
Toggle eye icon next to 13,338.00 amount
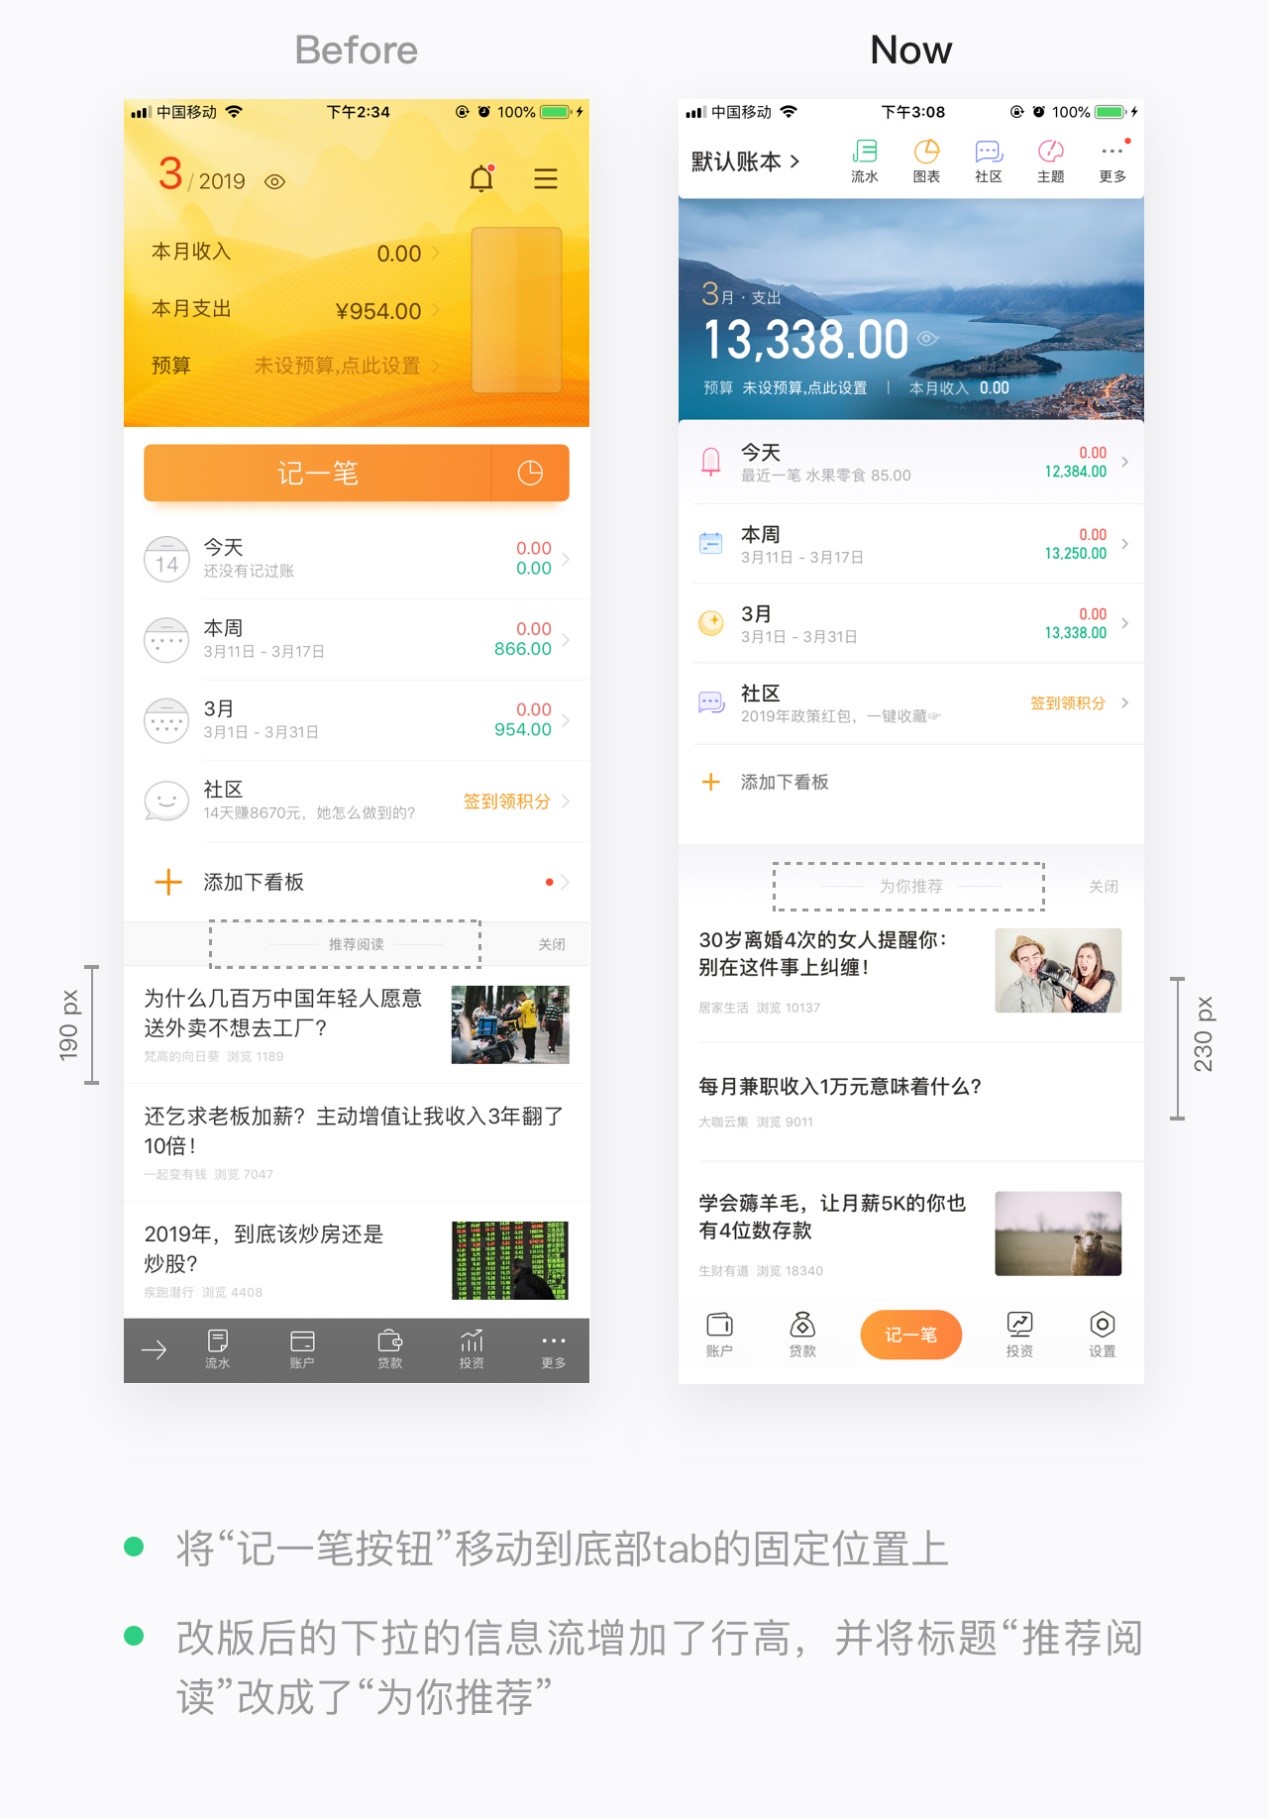(x=927, y=338)
